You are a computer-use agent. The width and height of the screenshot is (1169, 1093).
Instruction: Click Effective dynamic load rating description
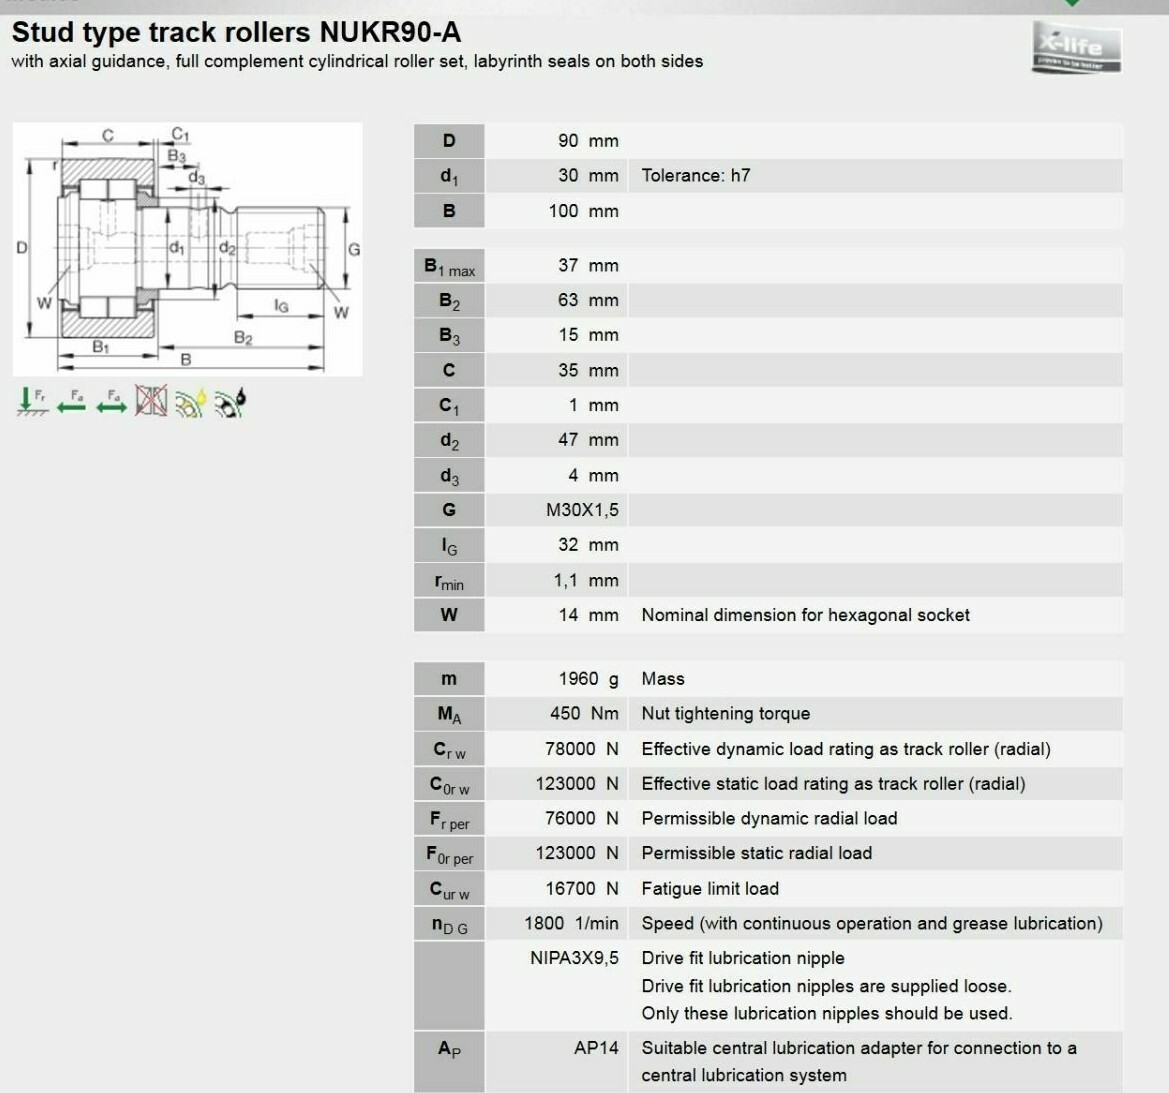click(845, 749)
